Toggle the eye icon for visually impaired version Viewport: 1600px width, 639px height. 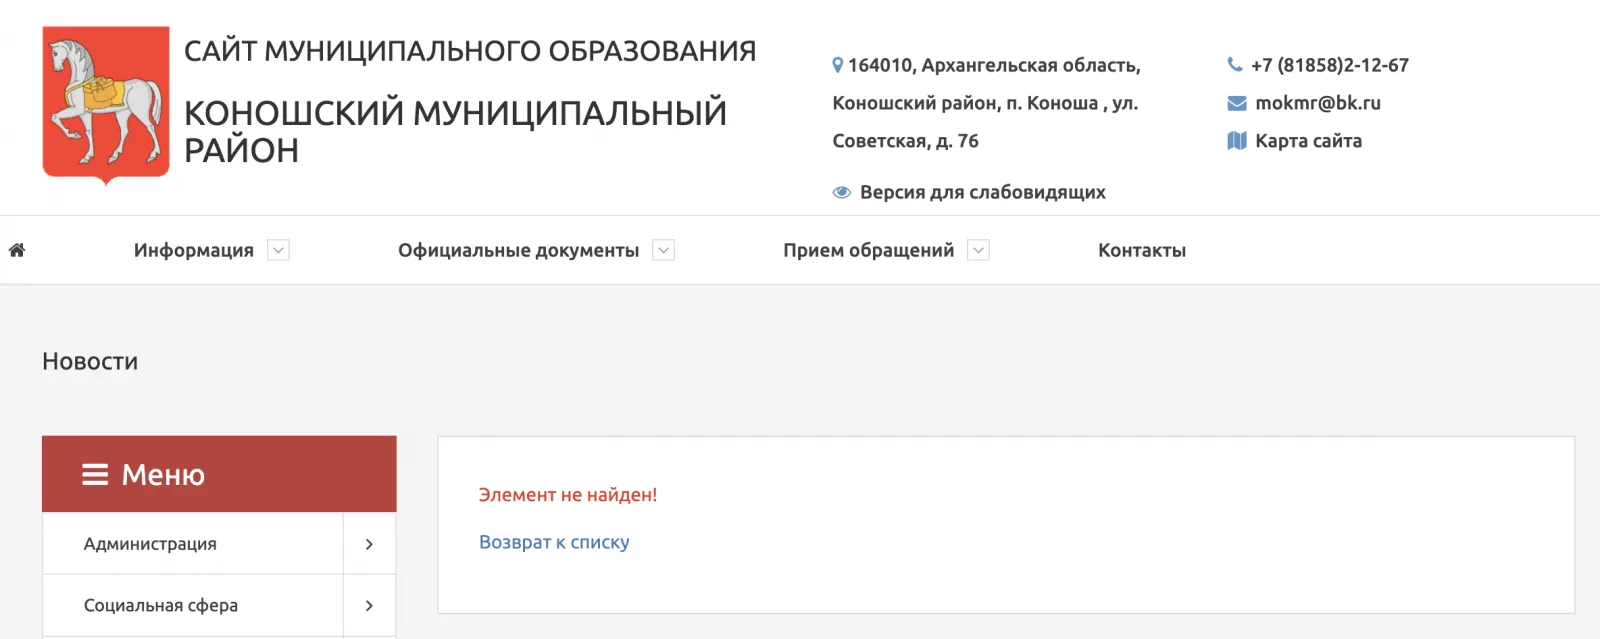pos(842,192)
